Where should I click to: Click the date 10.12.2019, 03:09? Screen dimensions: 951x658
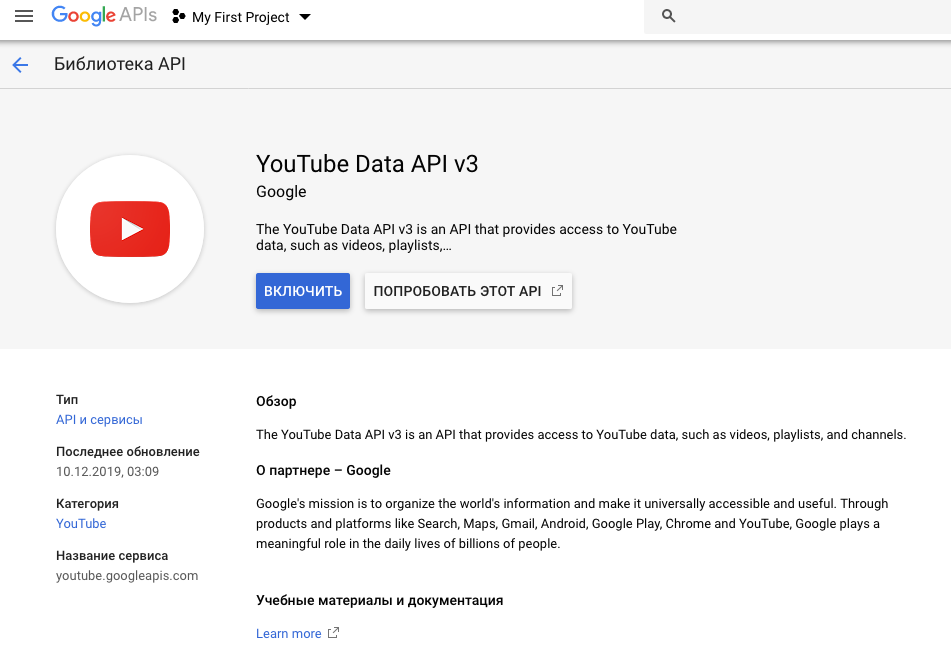point(107,471)
